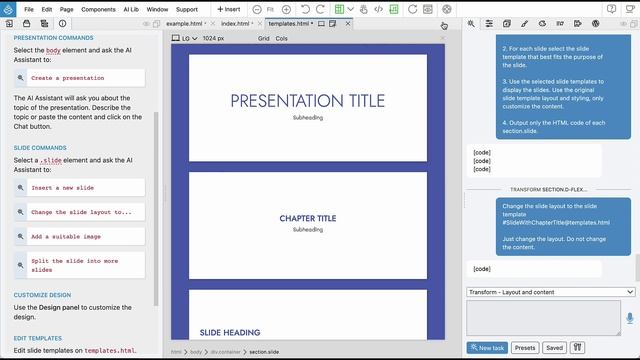Open the LG device size dropdown
Viewport: 640px width, 360px height.
click(x=185, y=38)
